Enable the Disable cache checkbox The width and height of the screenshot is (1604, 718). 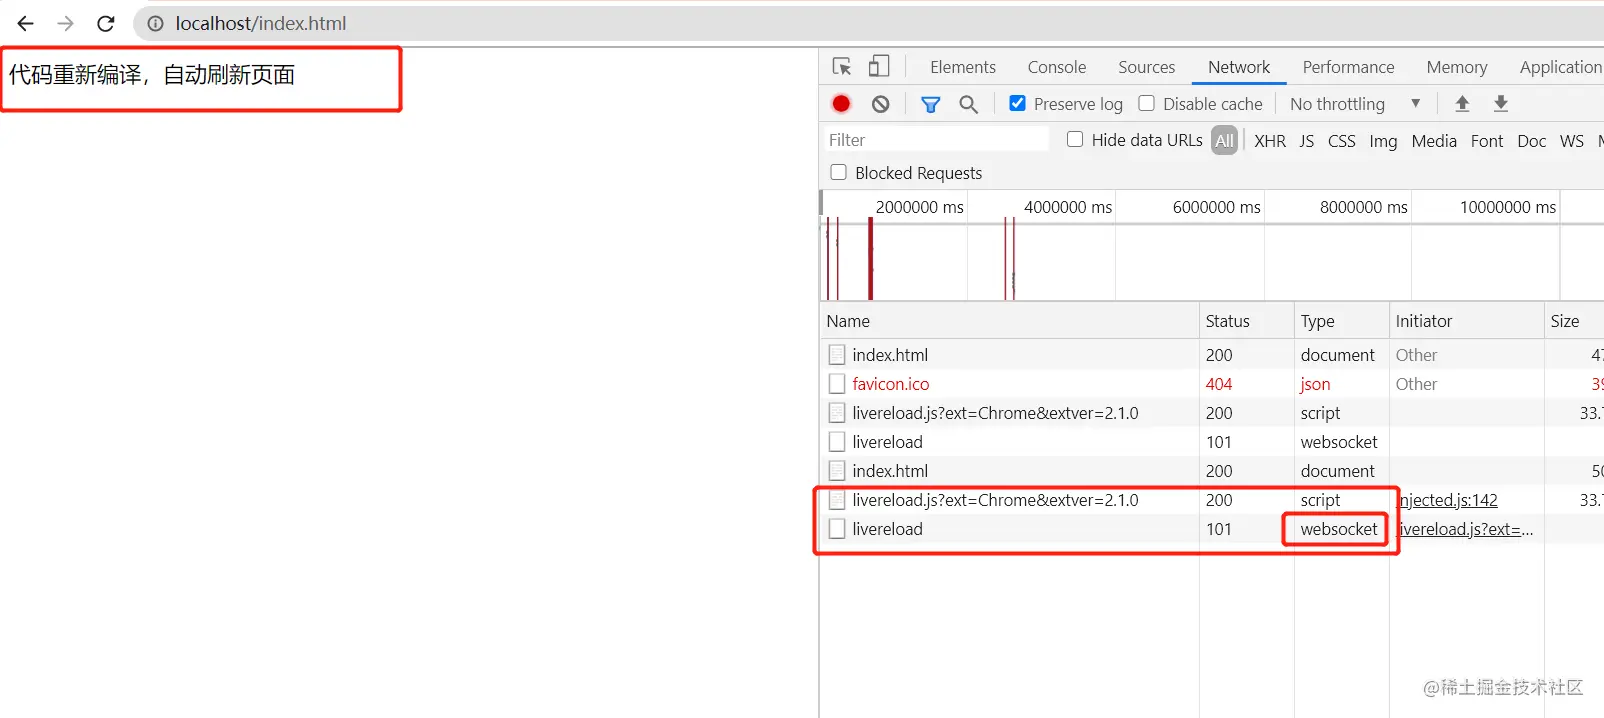1146,103
